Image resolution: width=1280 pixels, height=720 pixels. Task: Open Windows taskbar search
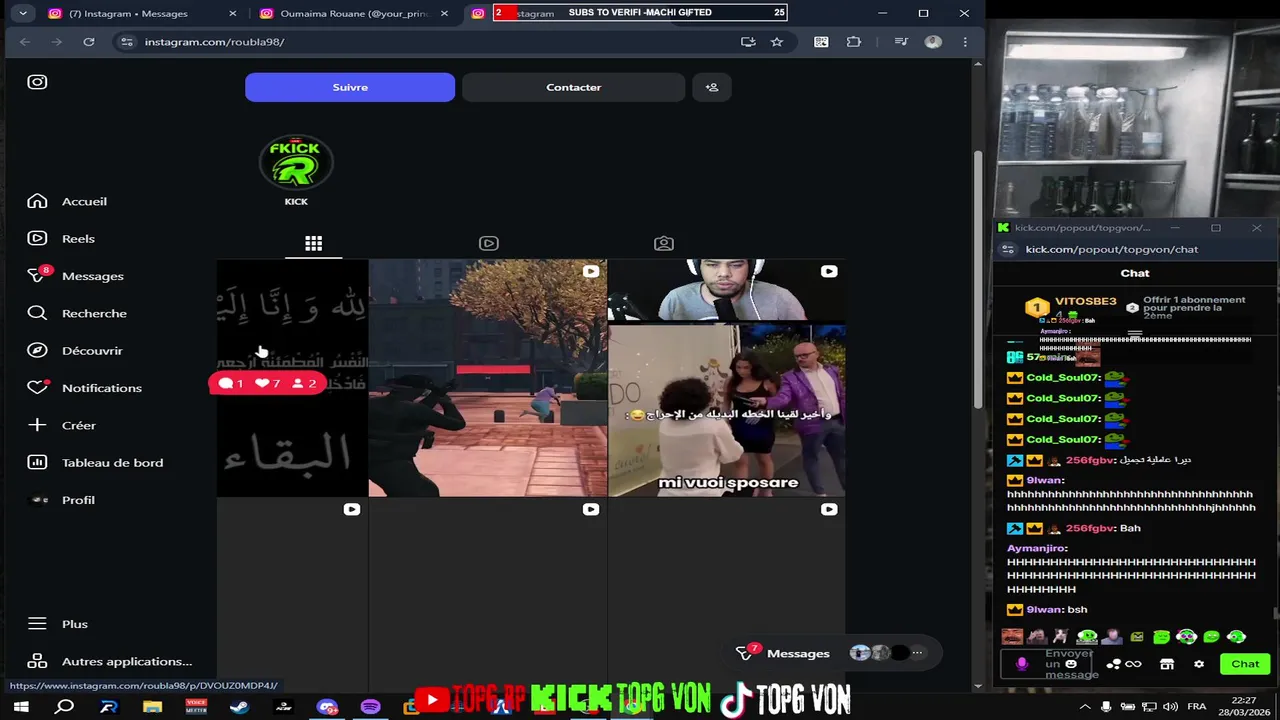coord(65,707)
